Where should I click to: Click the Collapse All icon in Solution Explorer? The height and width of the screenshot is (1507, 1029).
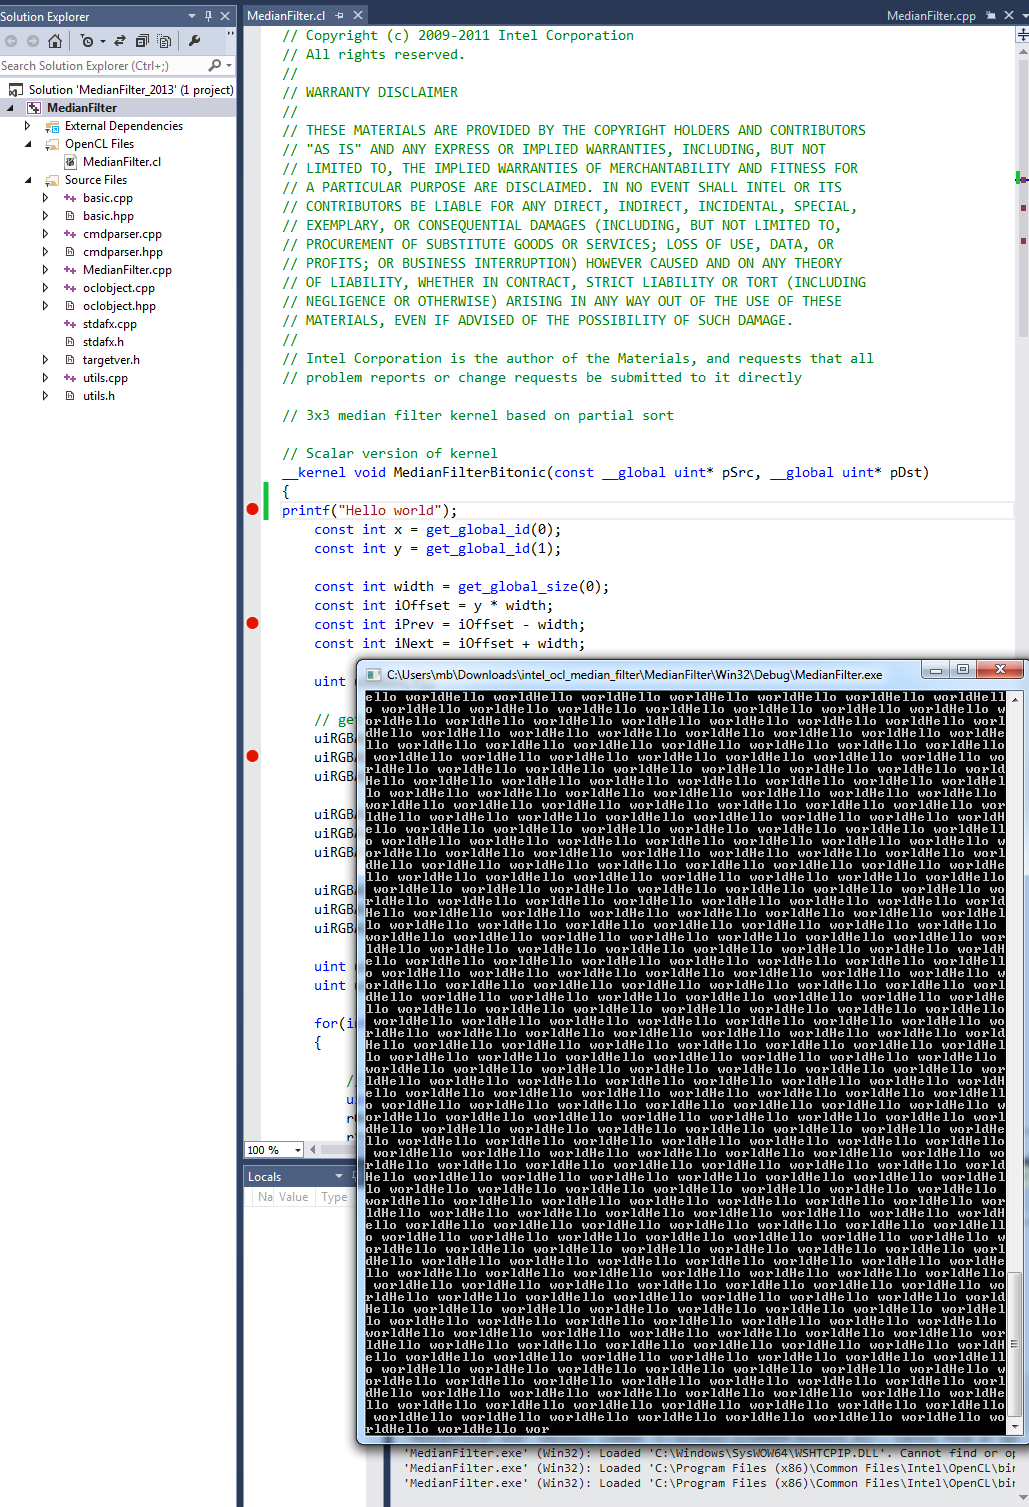coord(142,41)
